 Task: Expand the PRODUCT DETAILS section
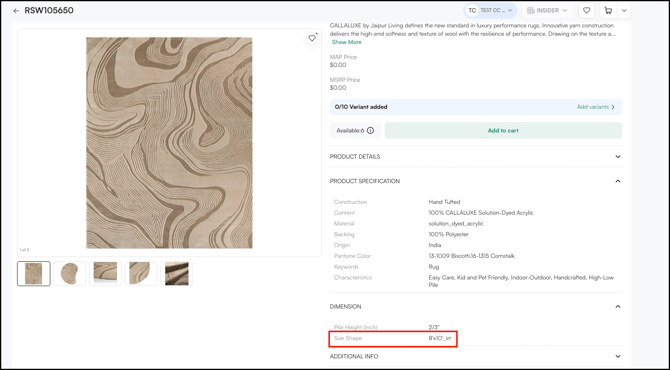click(476, 156)
